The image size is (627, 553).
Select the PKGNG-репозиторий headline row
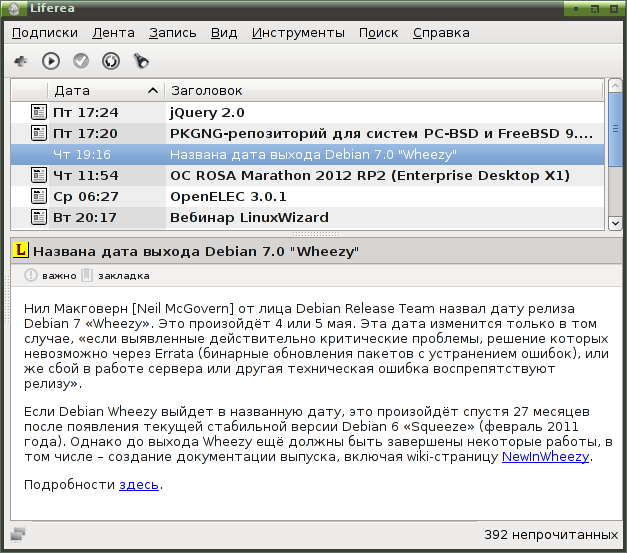point(308,133)
